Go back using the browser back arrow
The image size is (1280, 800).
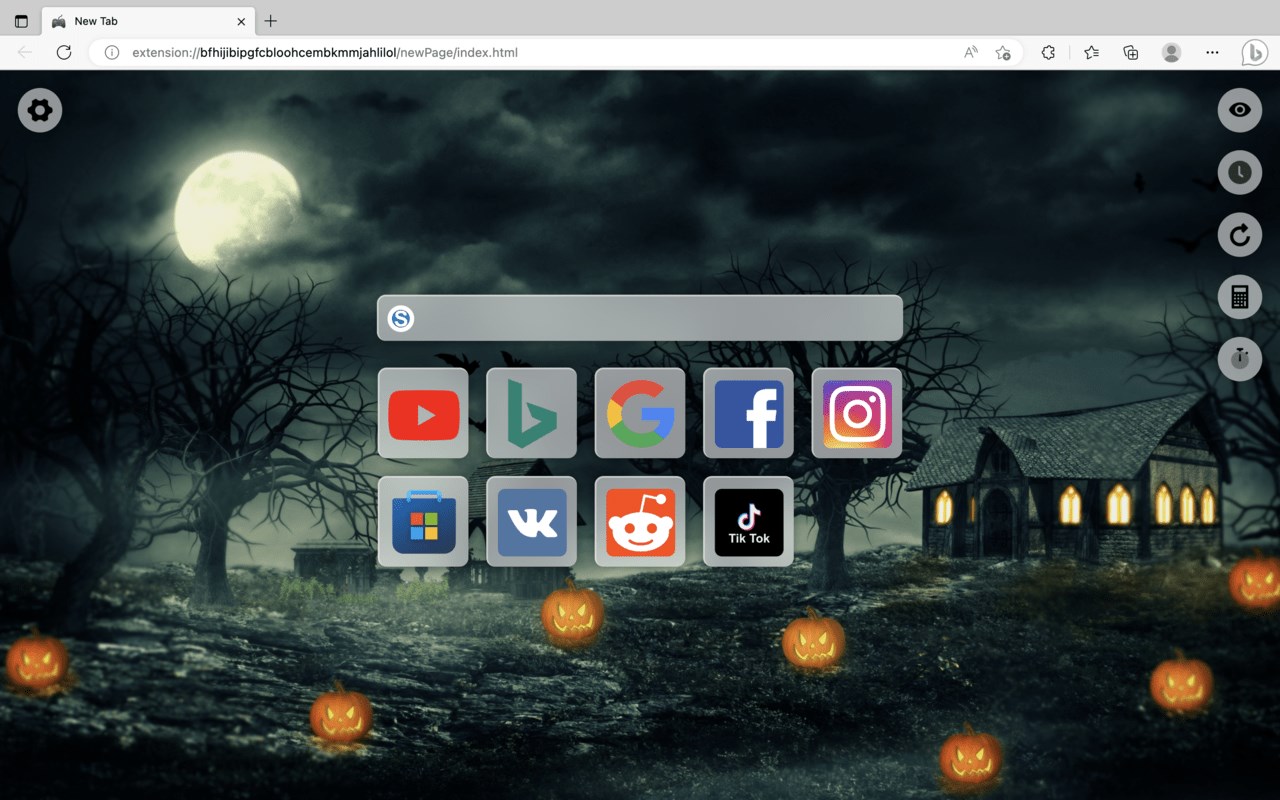pos(25,52)
